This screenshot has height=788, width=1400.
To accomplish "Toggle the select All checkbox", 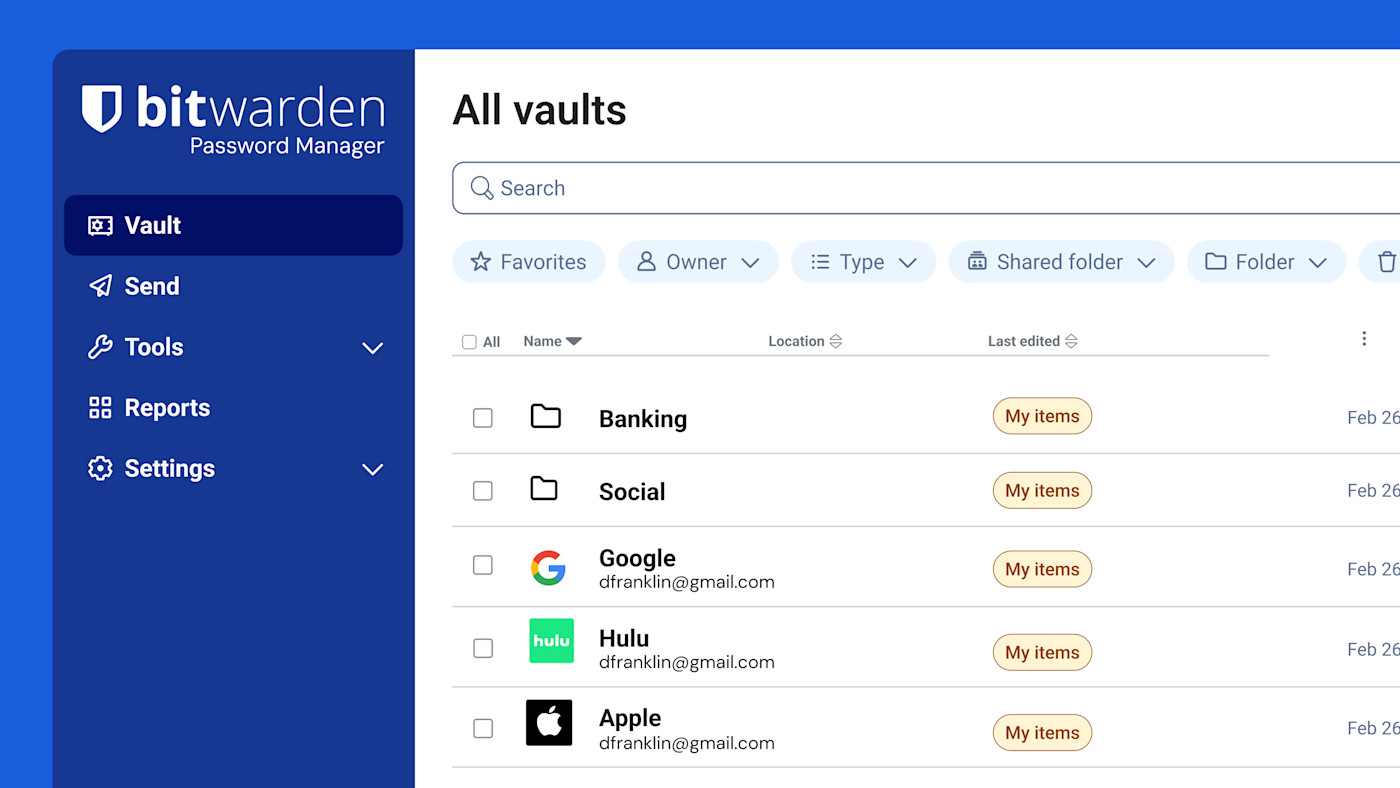I will (x=469, y=342).
